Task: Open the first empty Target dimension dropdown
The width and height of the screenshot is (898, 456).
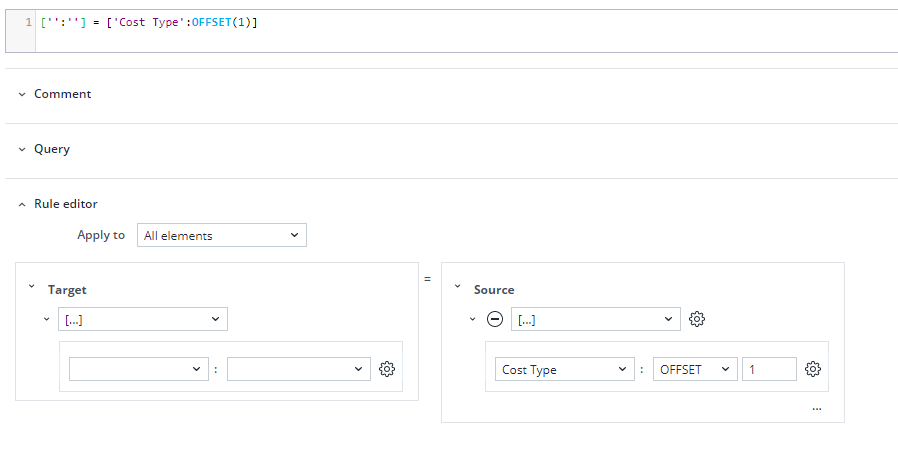Action: pyautogui.click(x=138, y=369)
